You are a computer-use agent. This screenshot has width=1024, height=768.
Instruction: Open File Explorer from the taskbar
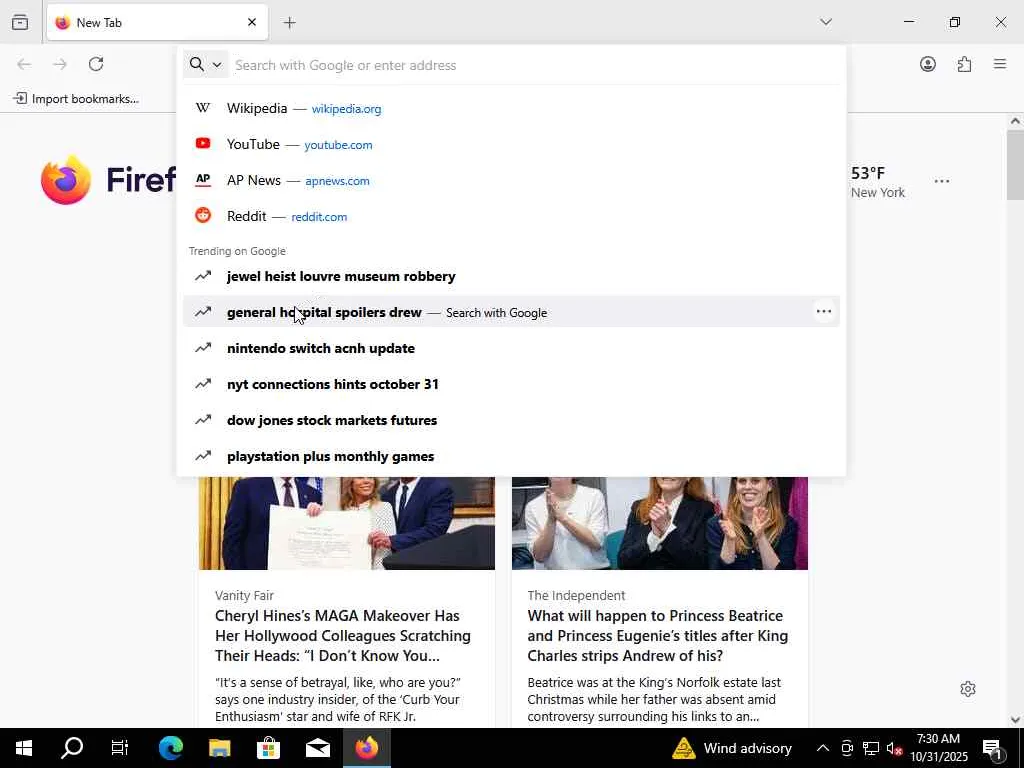coord(219,748)
